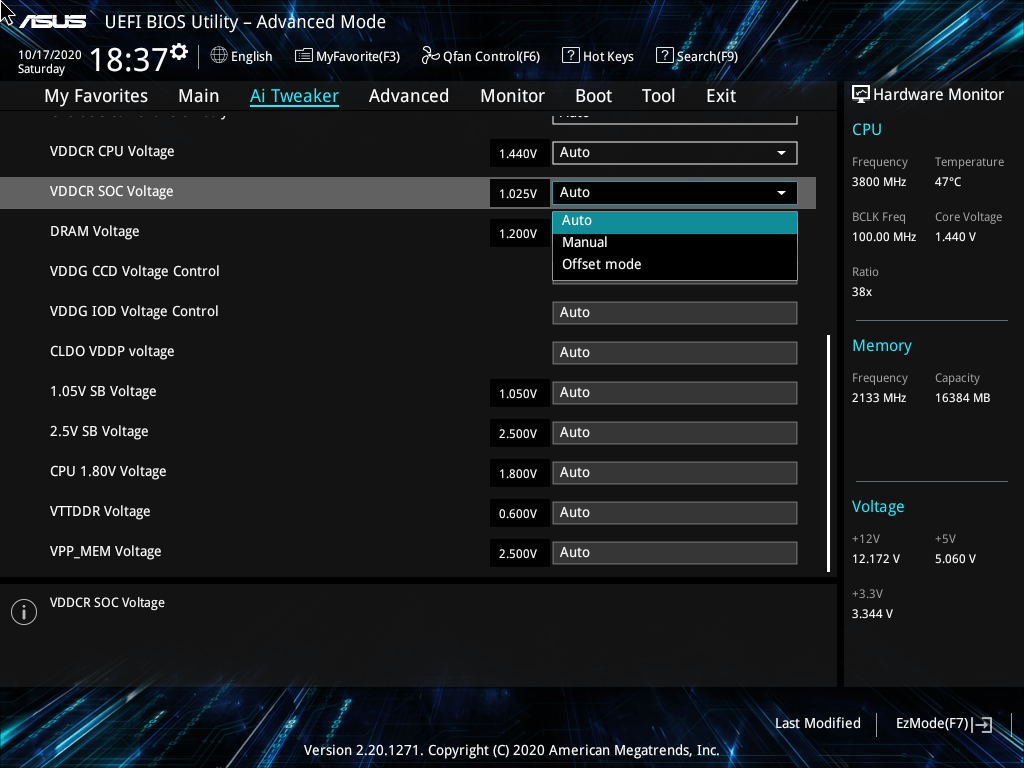Select the 1.05V SB Voltage label
The image size is (1024, 768).
103,392
